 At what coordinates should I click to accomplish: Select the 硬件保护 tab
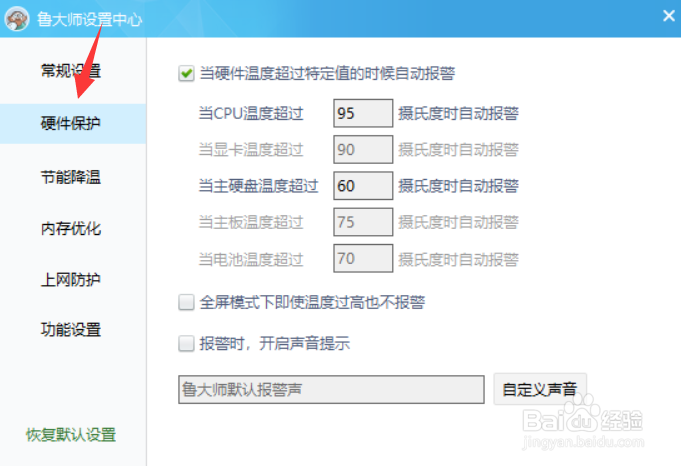[x=73, y=123]
